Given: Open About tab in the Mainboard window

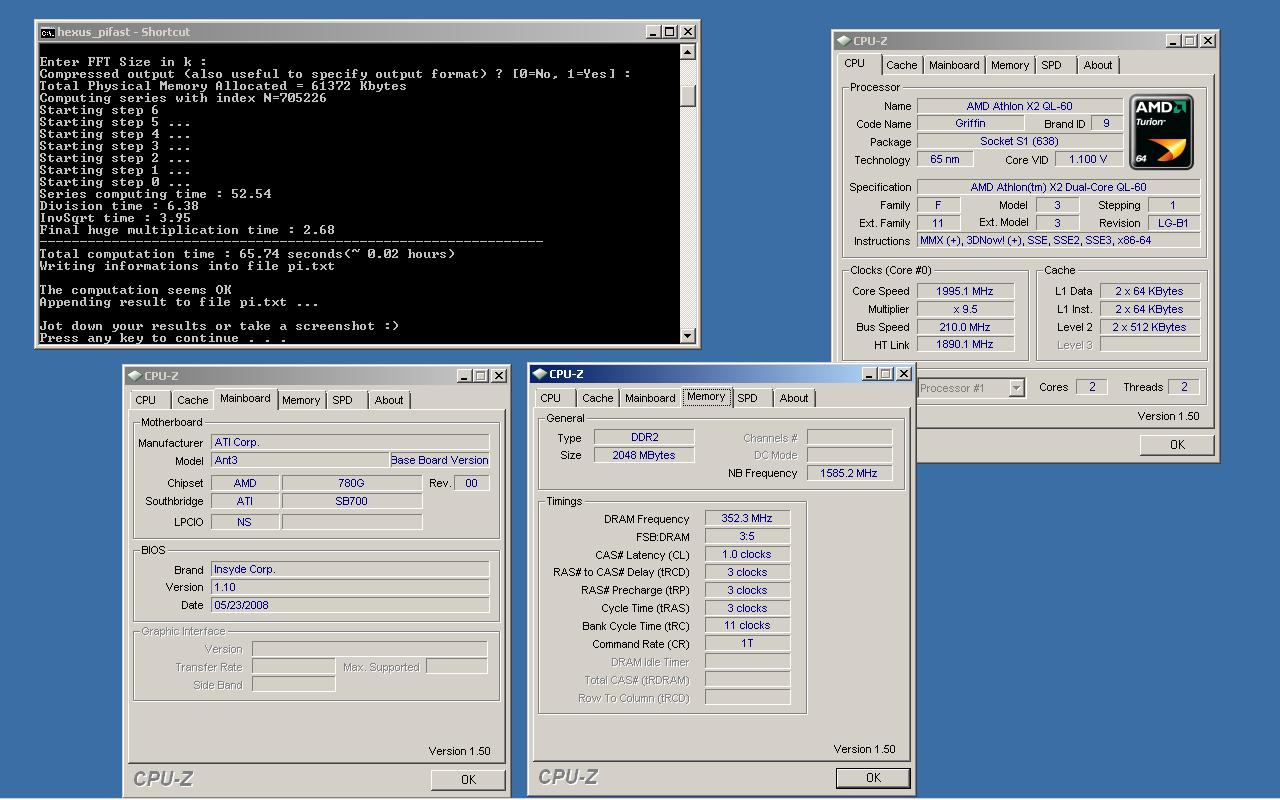Looking at the screenshot, I should tap(389, 400).
